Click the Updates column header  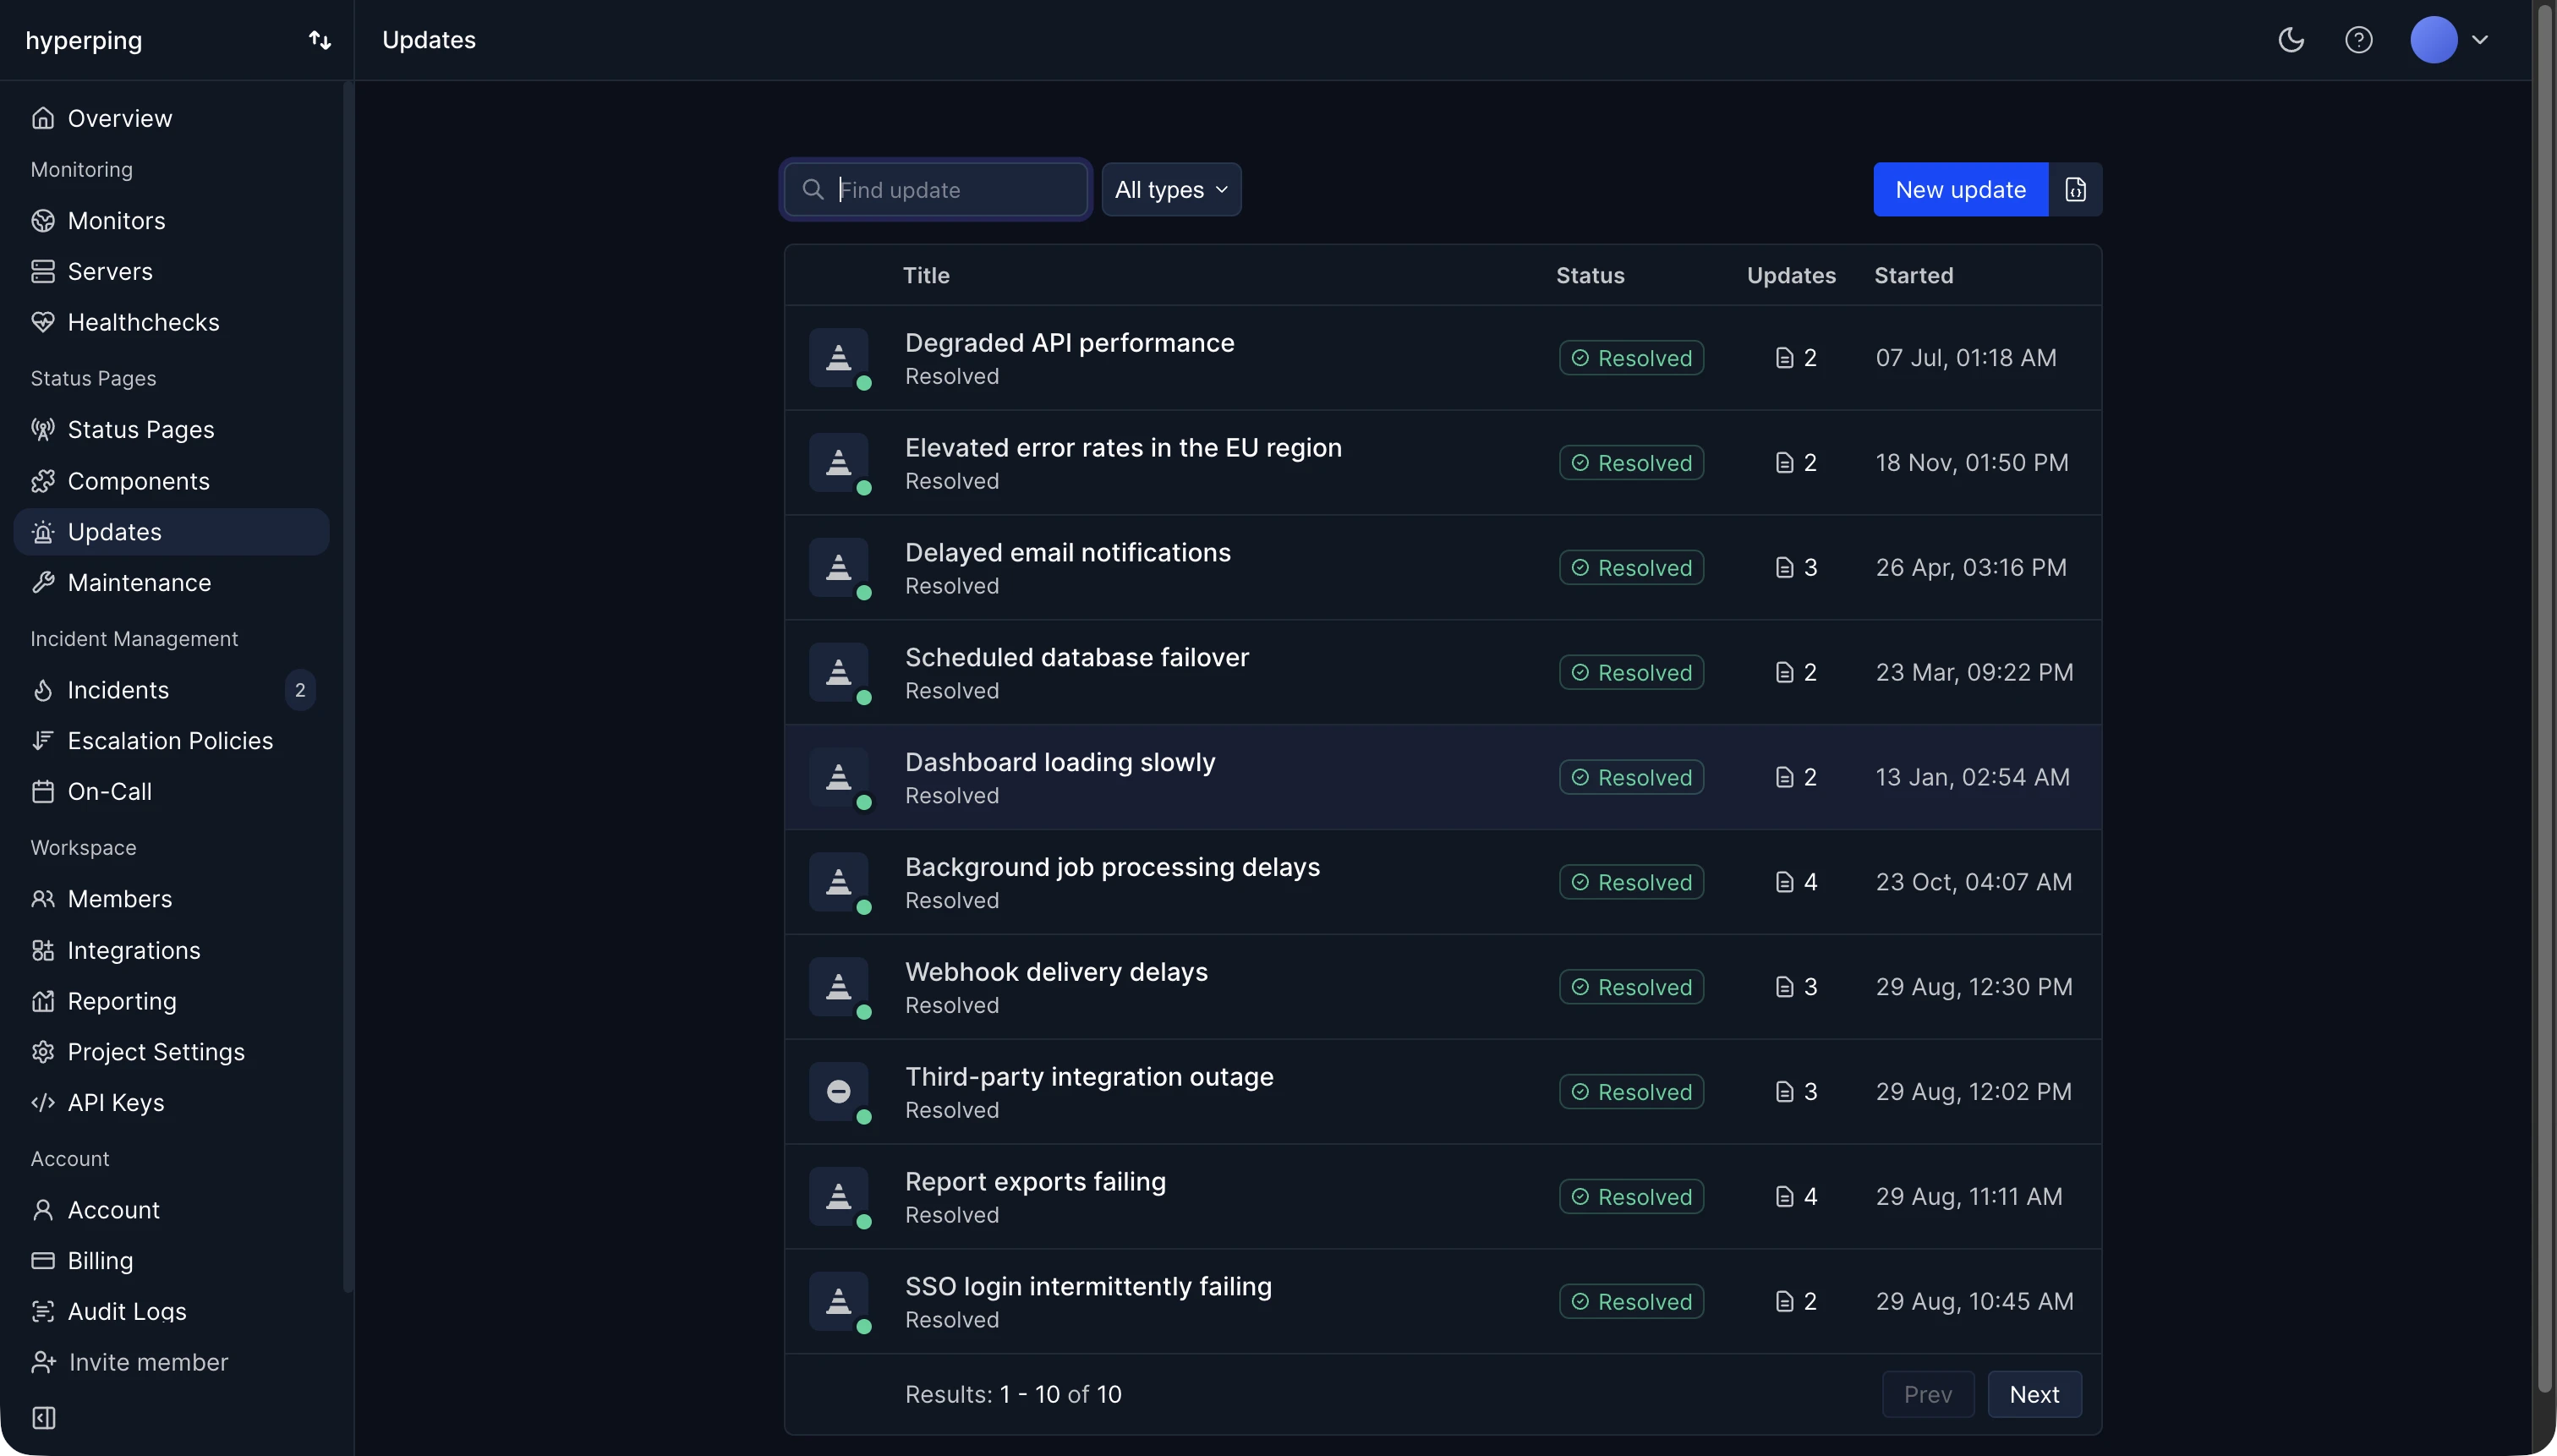tap(1791, 275)
